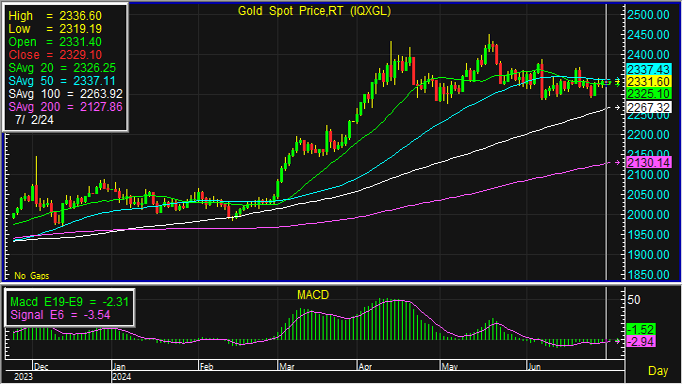Image resolution: width=683 pixels, height=385 pixels.
Task: Select the green 2325.10 price label
Action: pyautogui.click(x=649, y=94)
